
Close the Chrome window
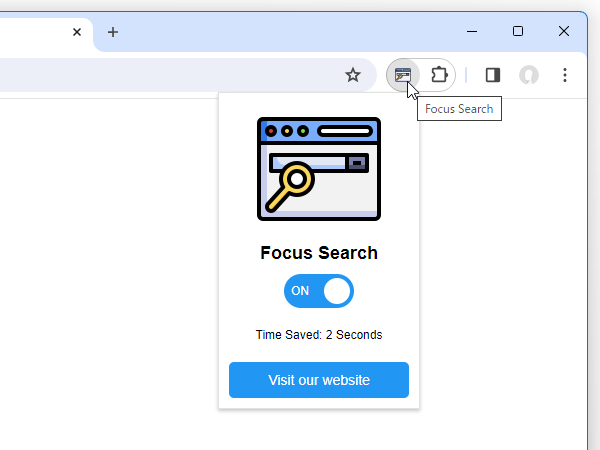[x=564, y=31]
